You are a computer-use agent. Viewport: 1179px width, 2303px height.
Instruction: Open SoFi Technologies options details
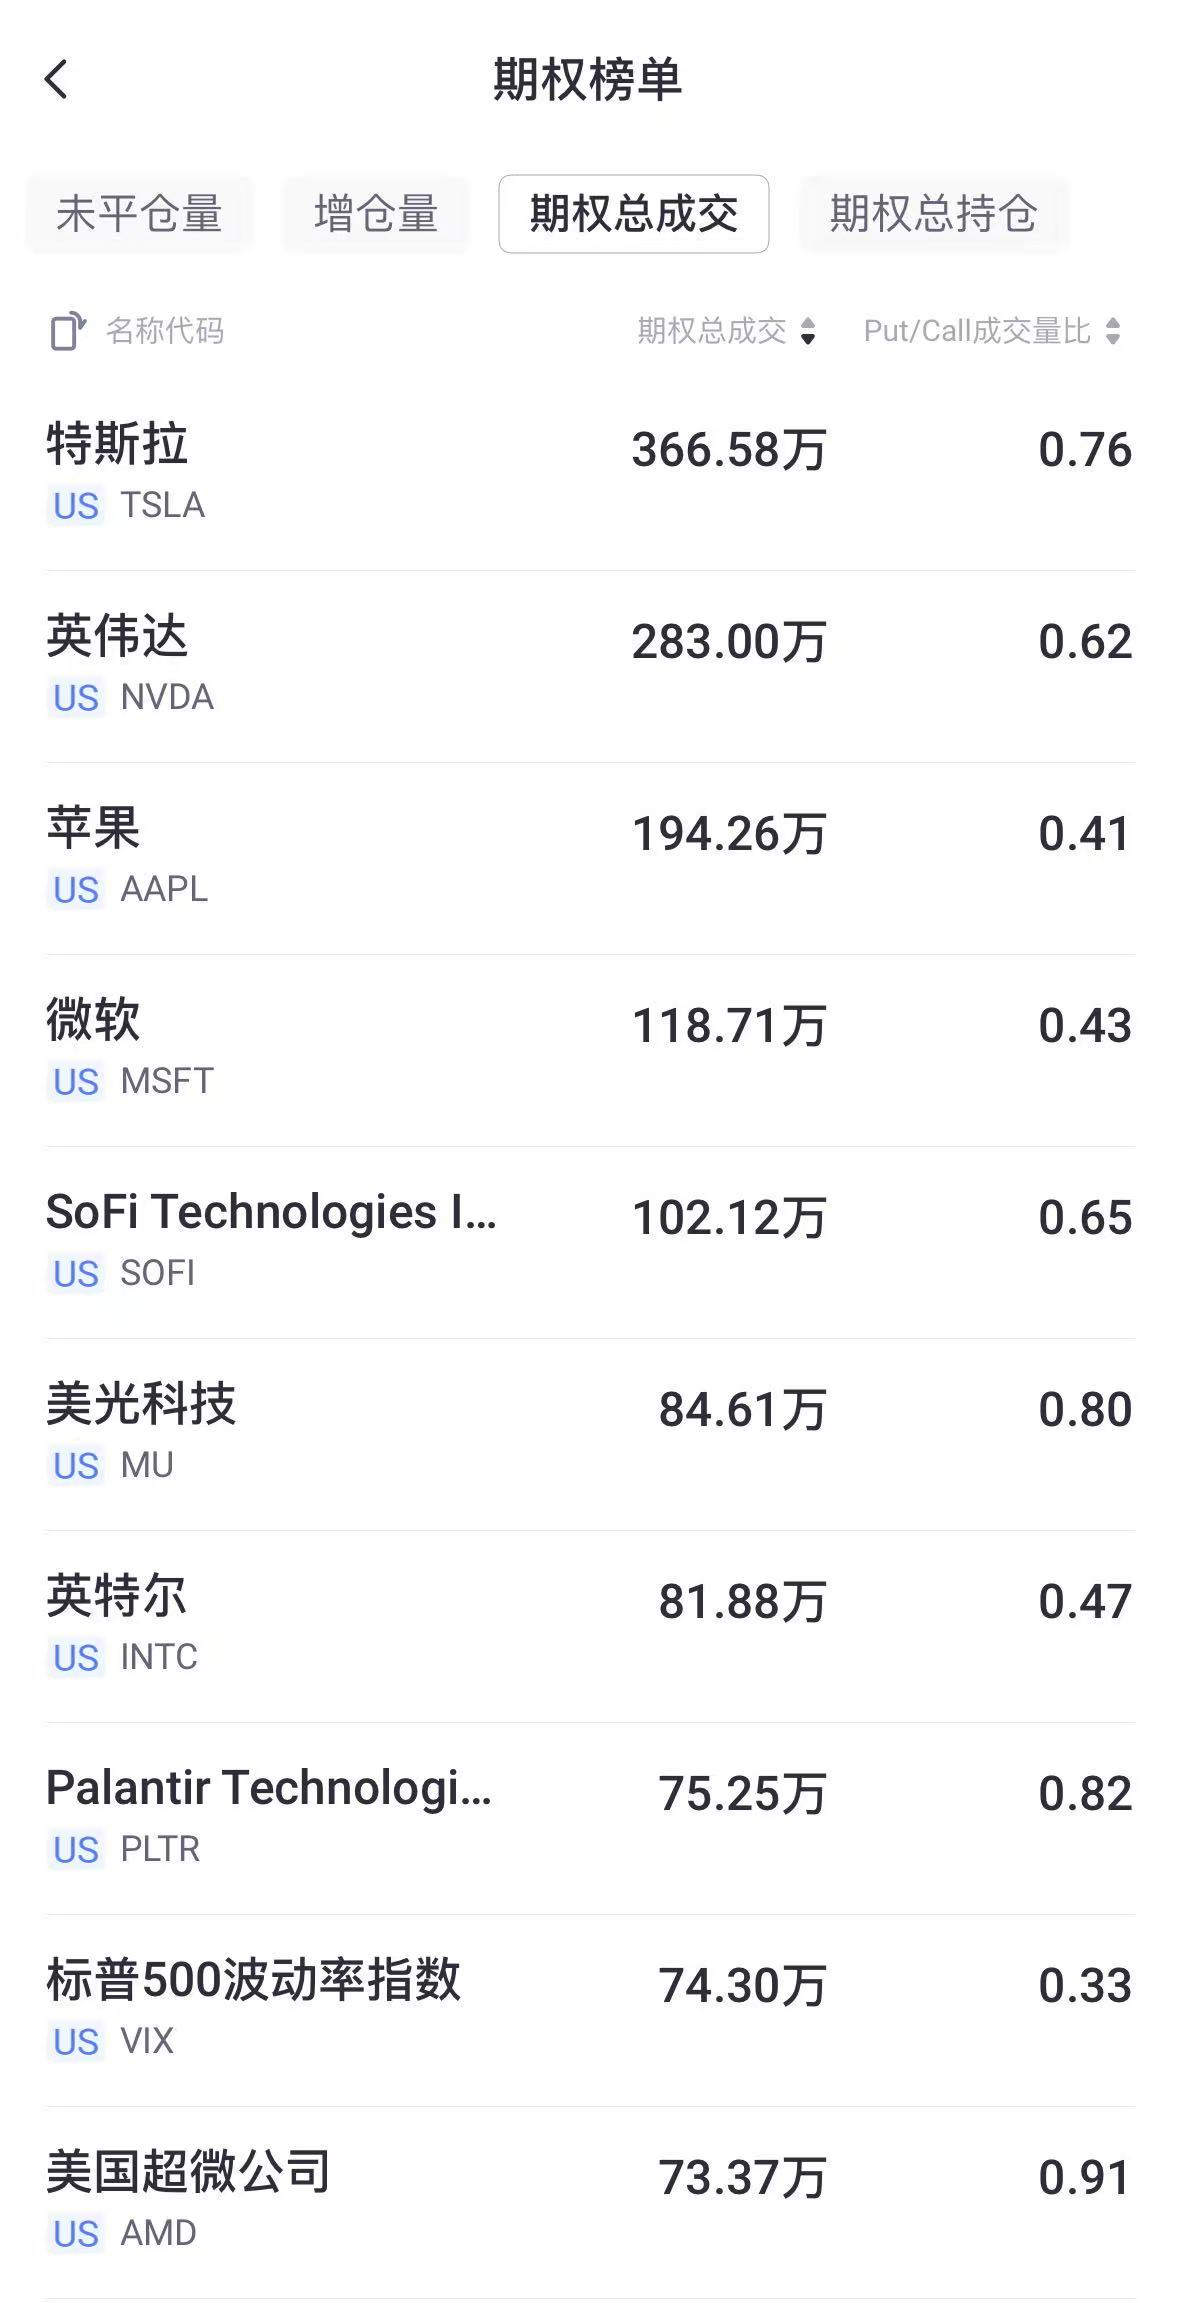[589, 1241]
